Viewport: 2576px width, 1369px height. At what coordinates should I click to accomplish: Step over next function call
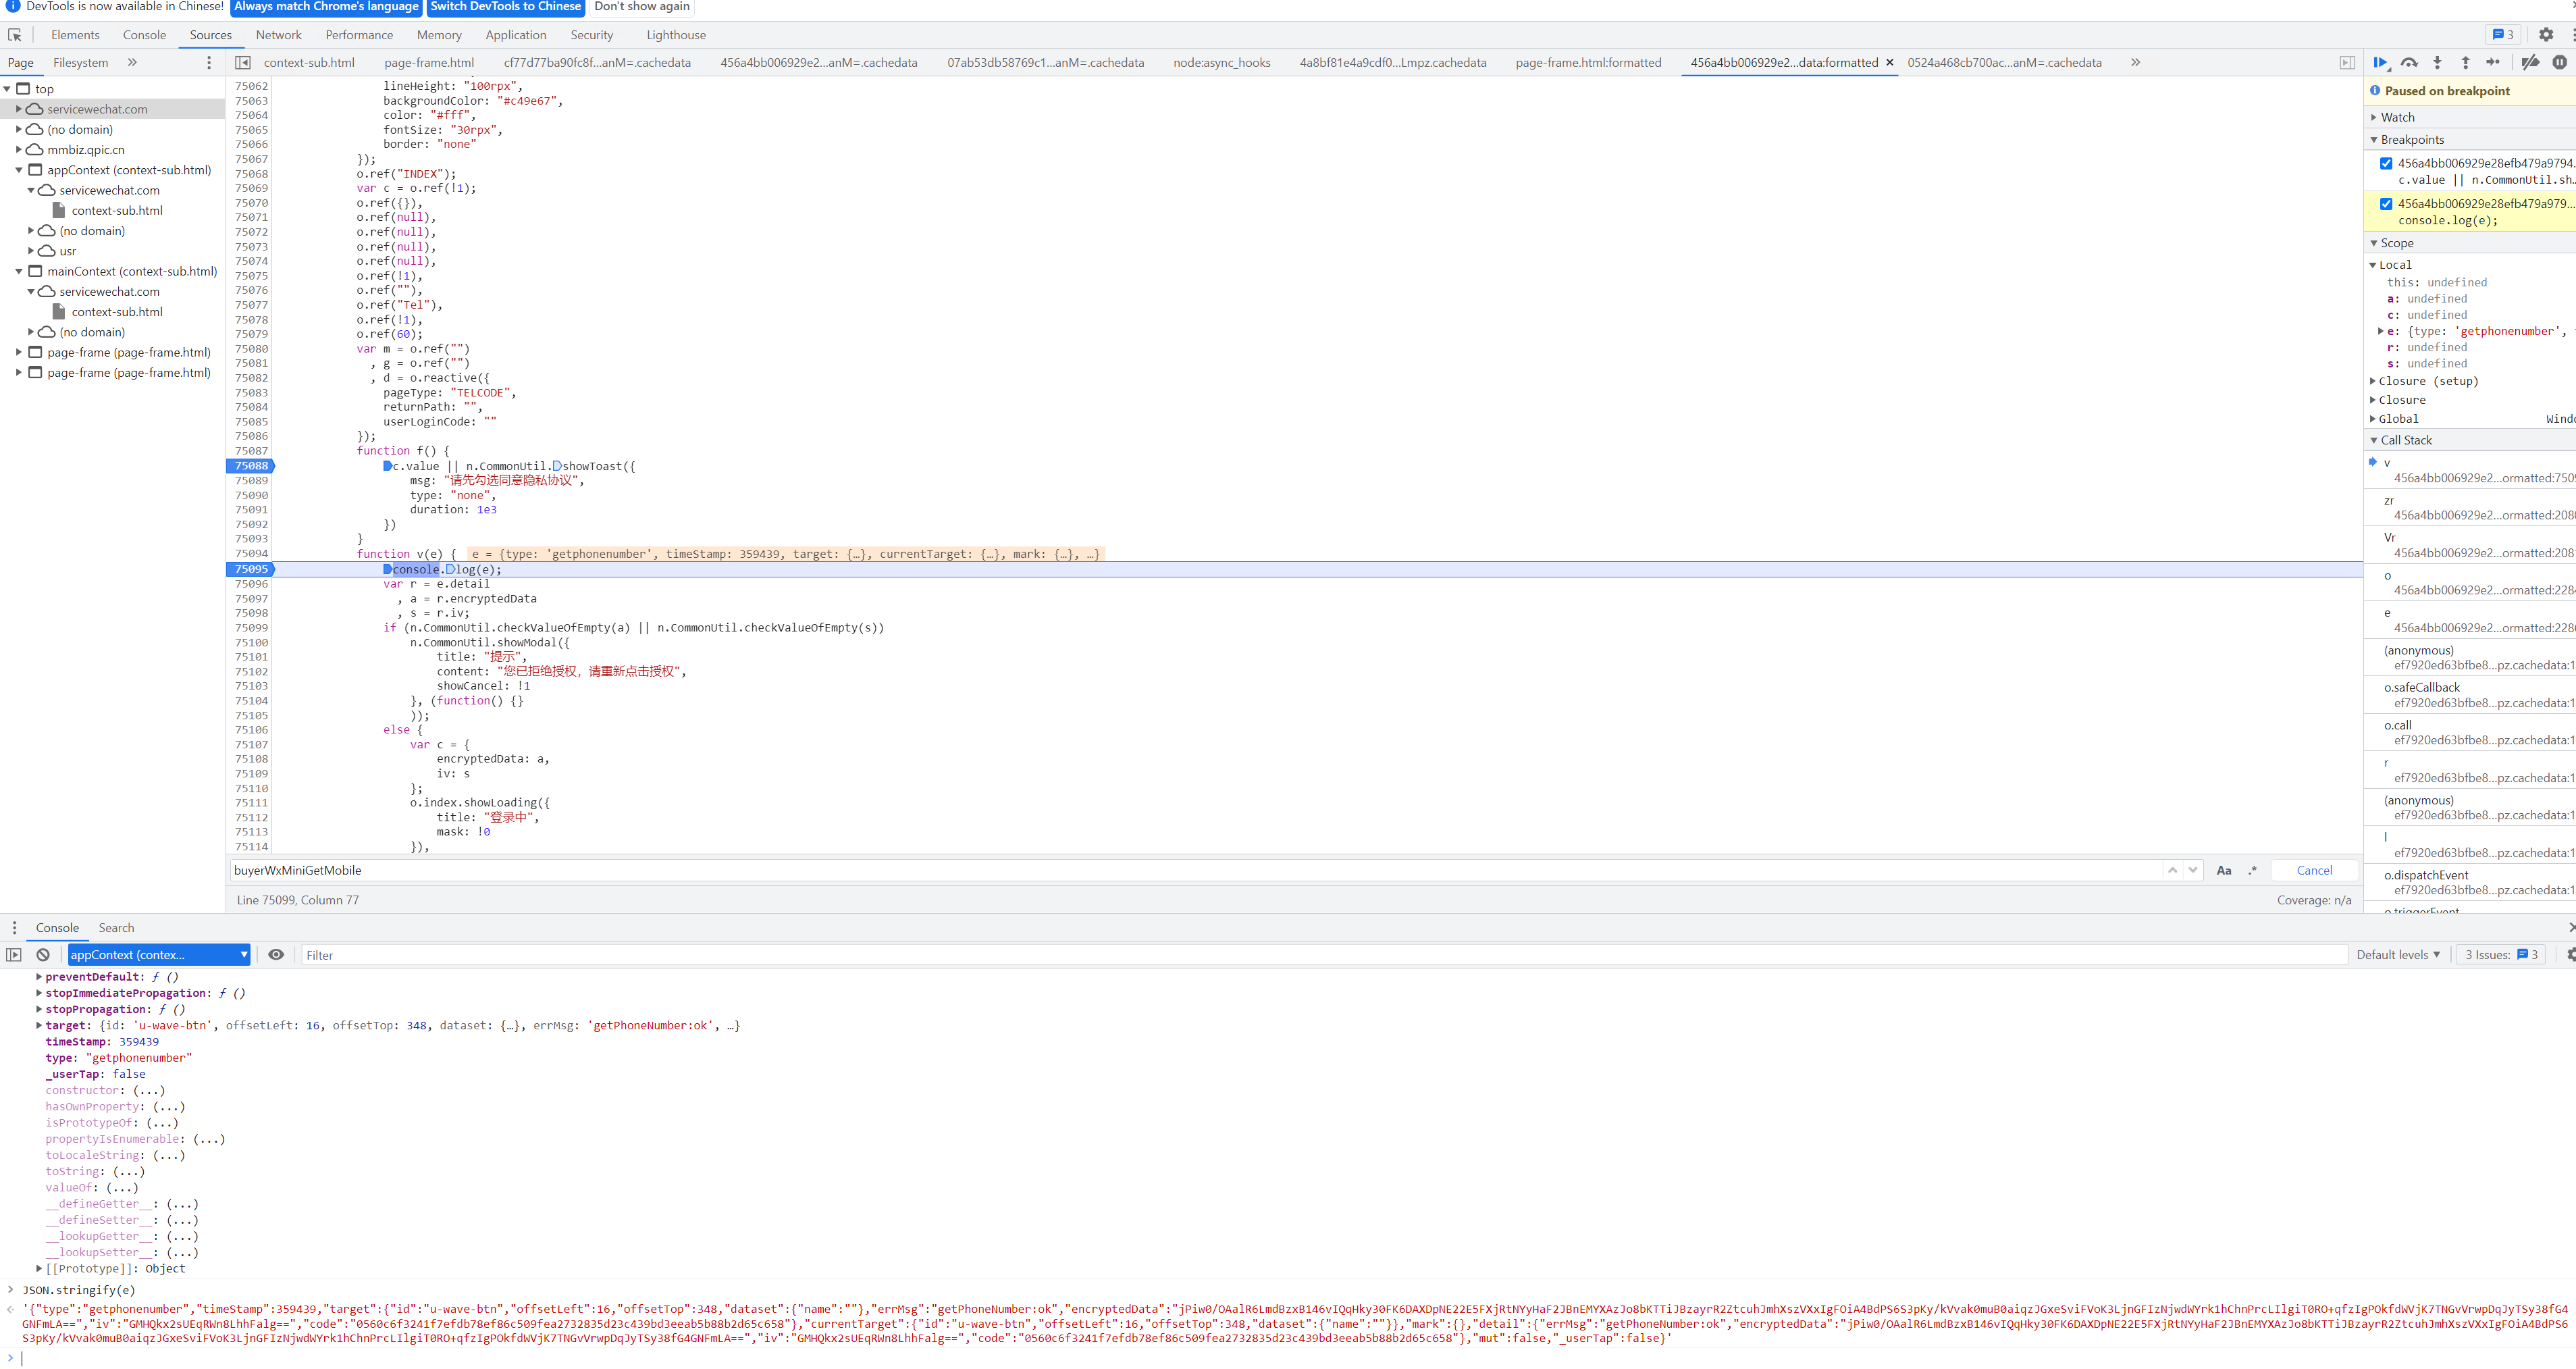coord(2409,63)
